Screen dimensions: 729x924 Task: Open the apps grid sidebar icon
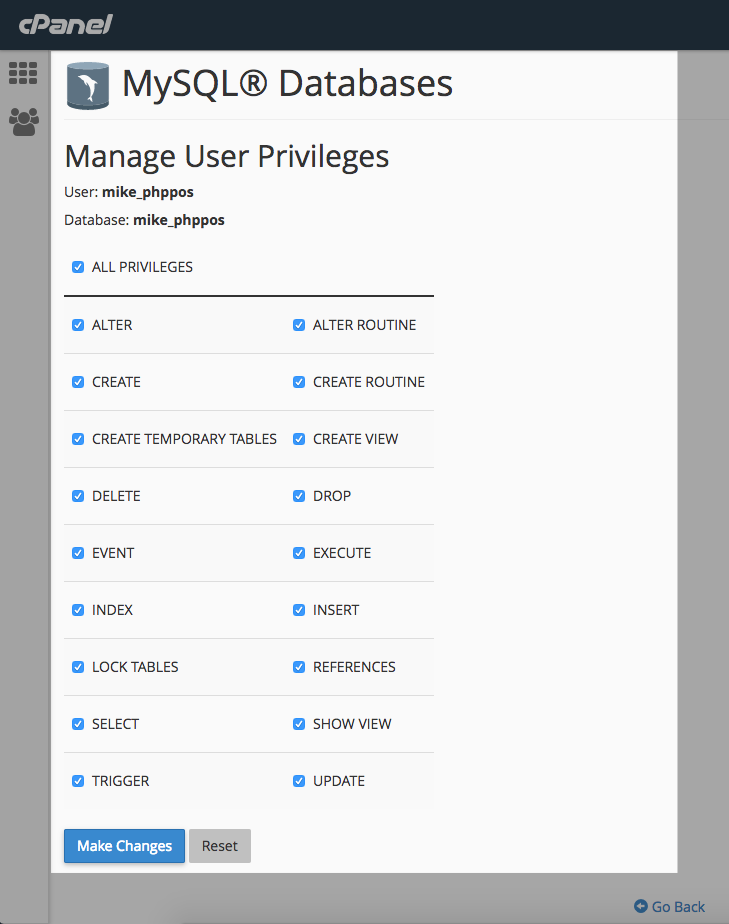[x=23, y=73]
